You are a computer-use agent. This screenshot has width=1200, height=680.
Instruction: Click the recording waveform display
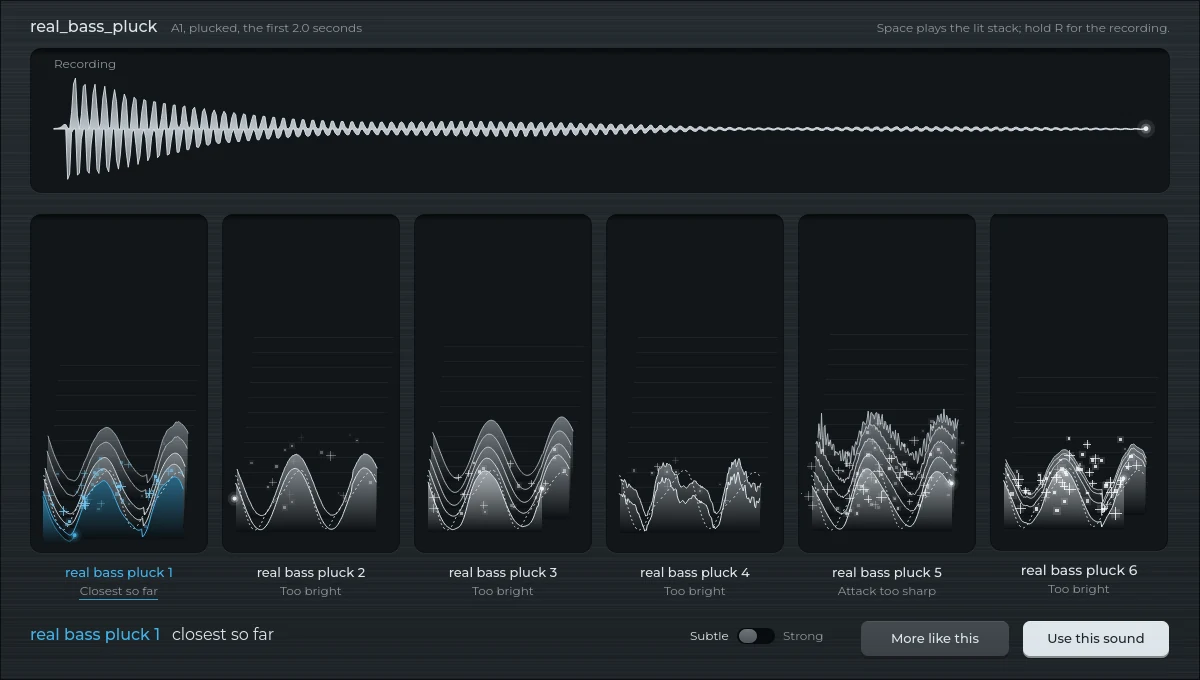click(600, 120)
